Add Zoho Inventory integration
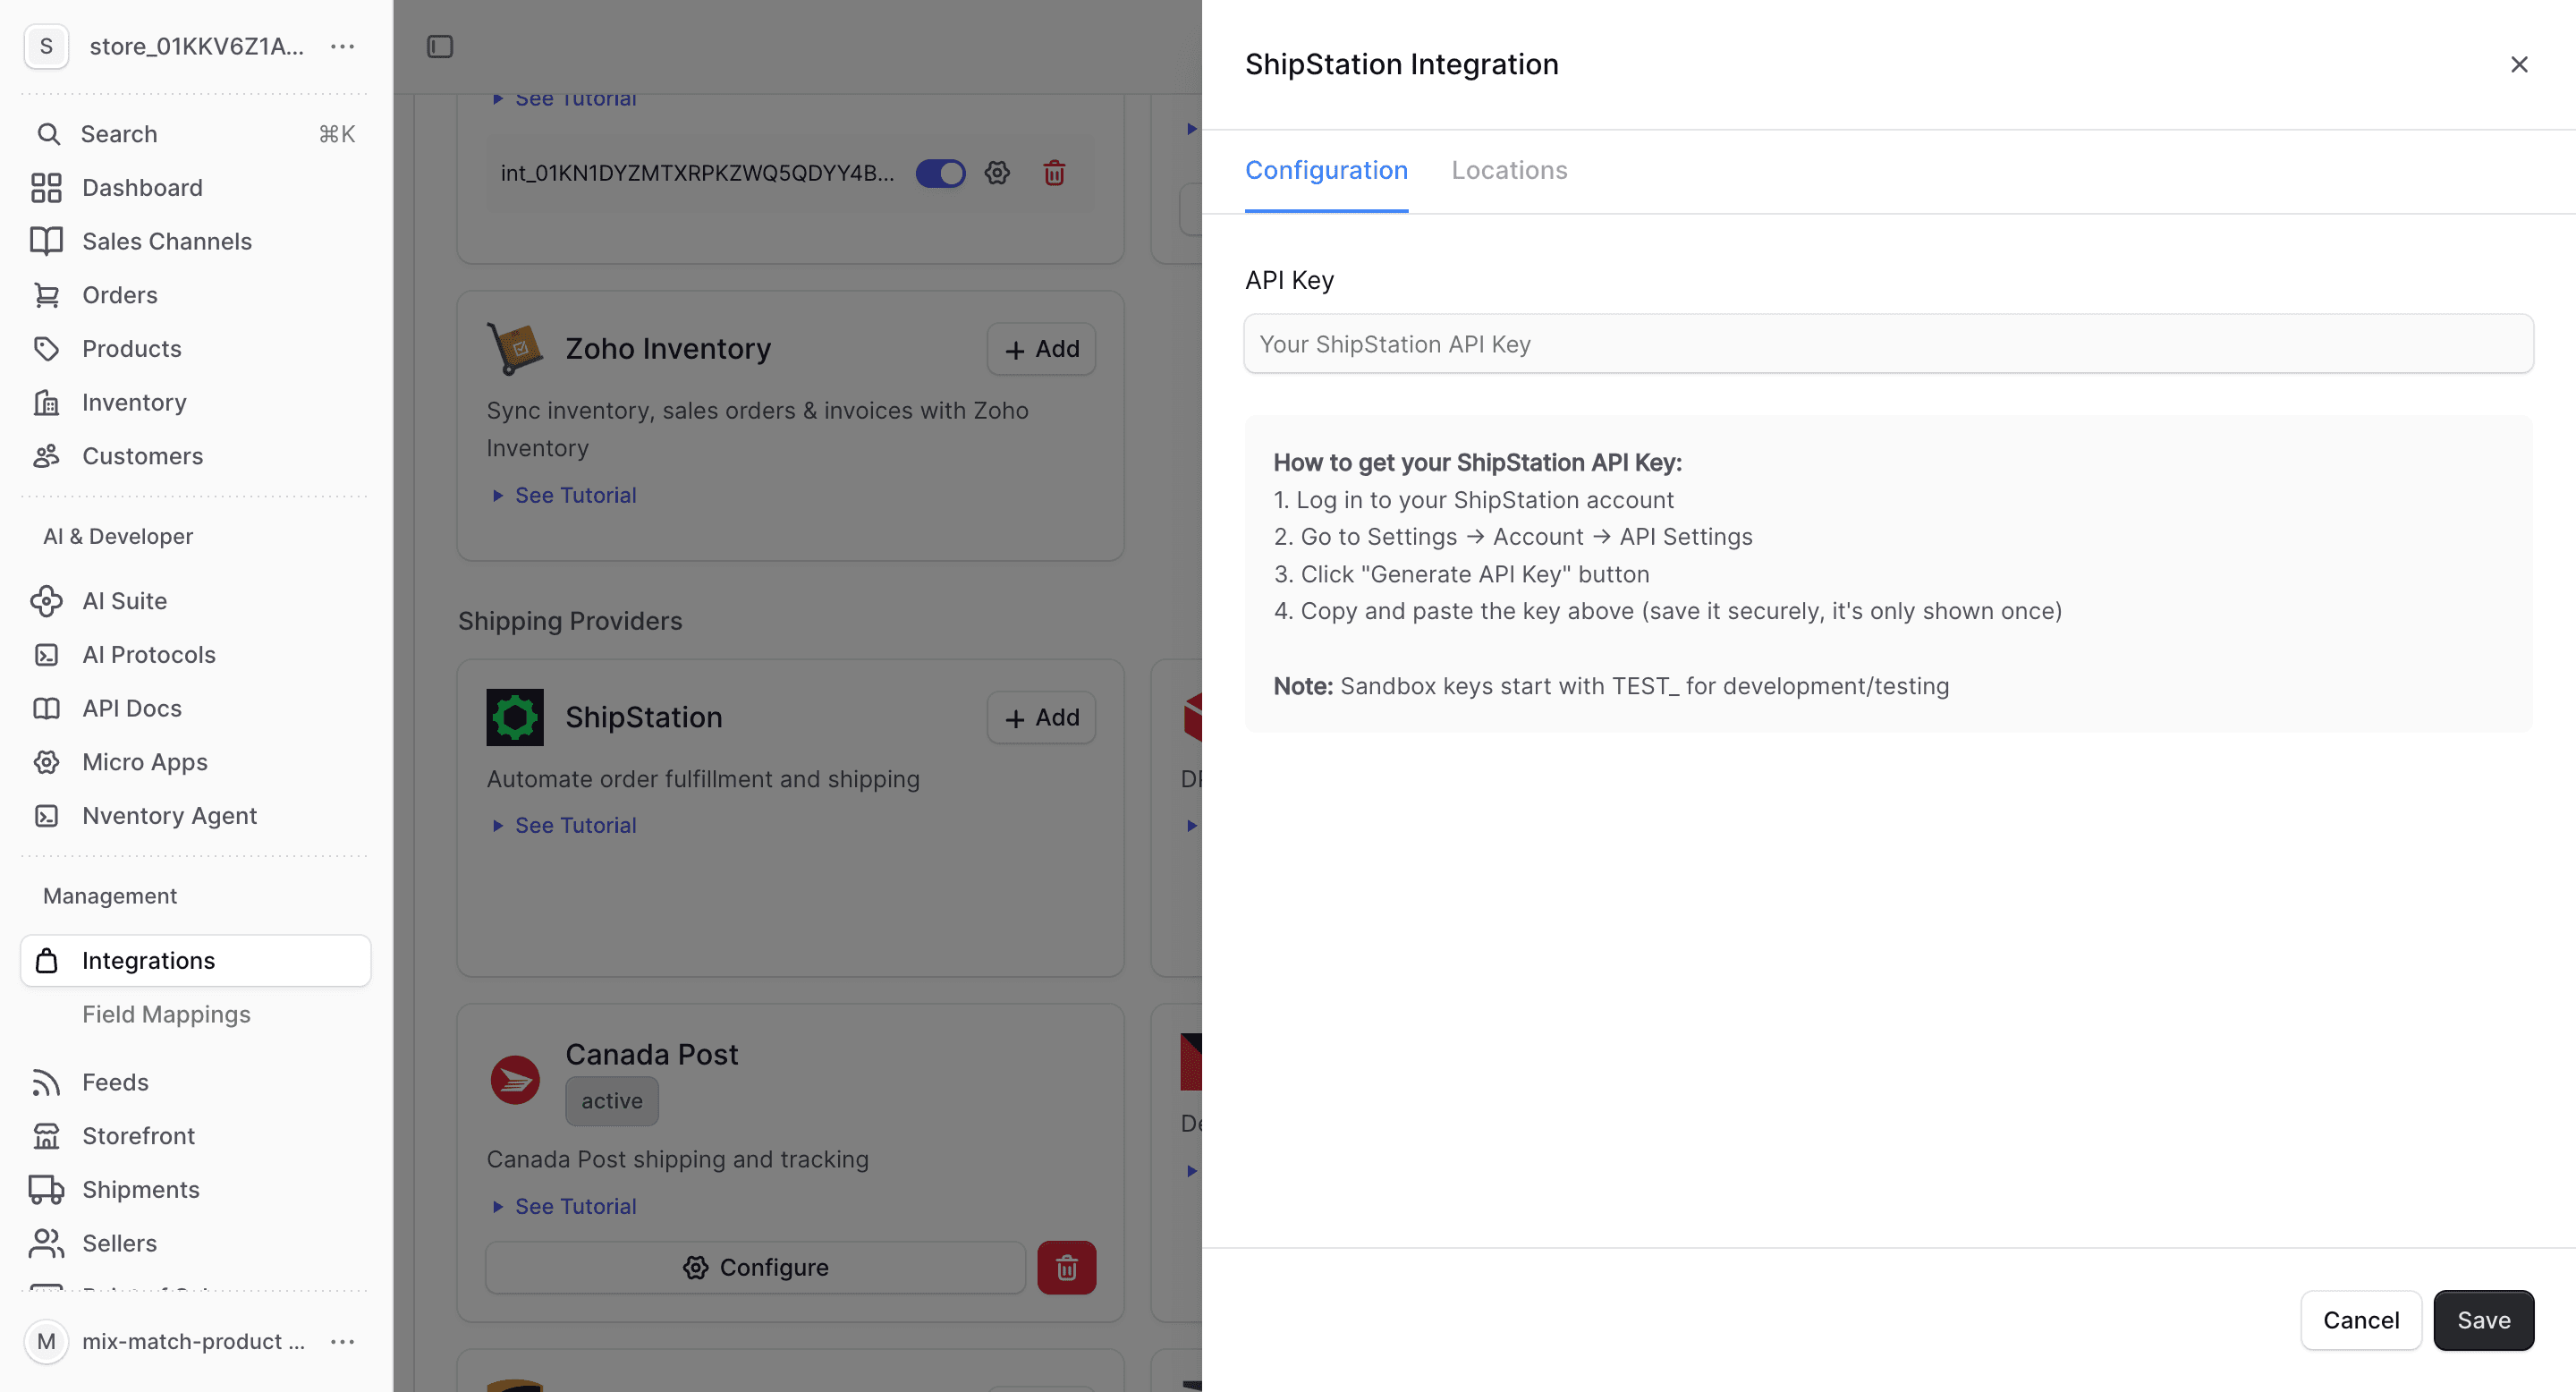This screenshot has width=2576, height=1392. [1041, 349]
